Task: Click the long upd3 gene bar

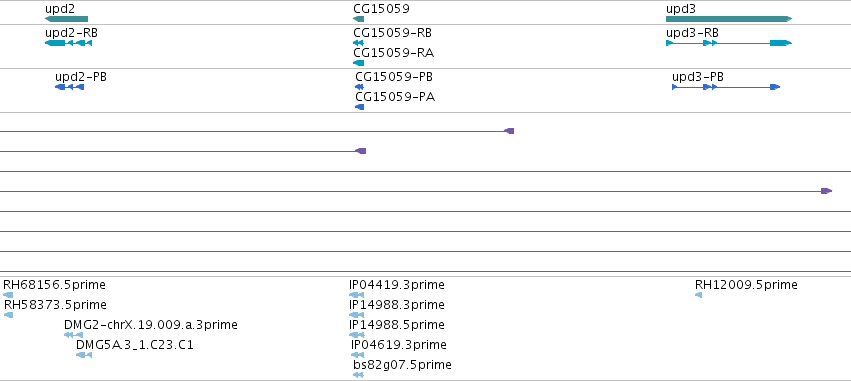Action: click(729, 19)
